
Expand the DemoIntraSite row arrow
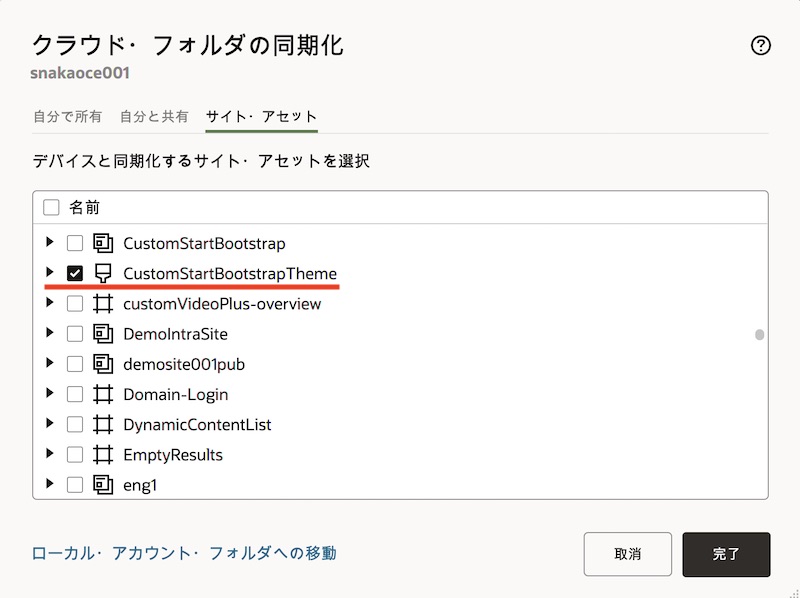tap(50, 334)
